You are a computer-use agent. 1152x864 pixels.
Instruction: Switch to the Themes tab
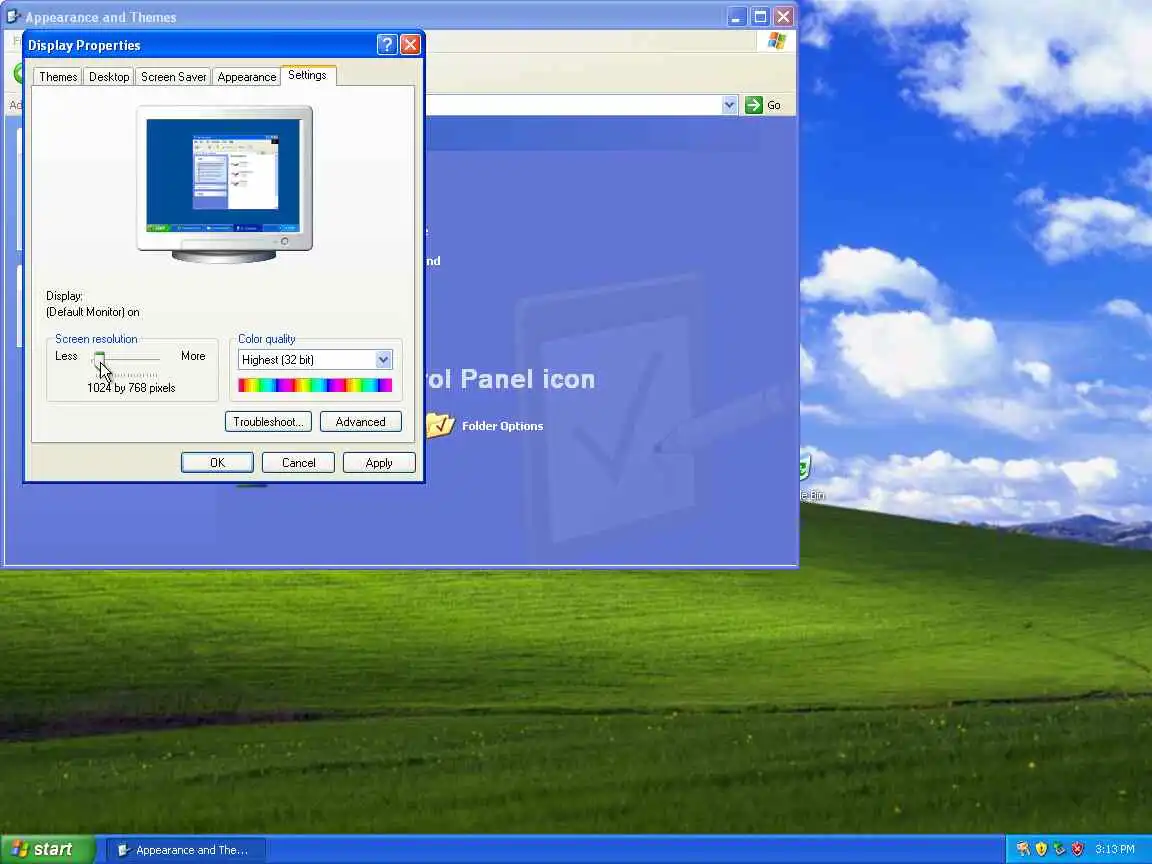click(x=58, y=77)
